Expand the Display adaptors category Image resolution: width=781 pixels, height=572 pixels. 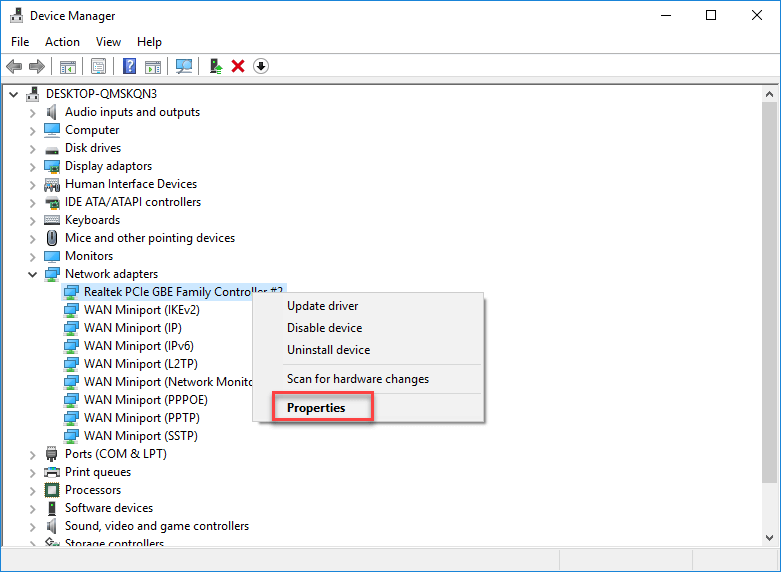pos(32,166)
